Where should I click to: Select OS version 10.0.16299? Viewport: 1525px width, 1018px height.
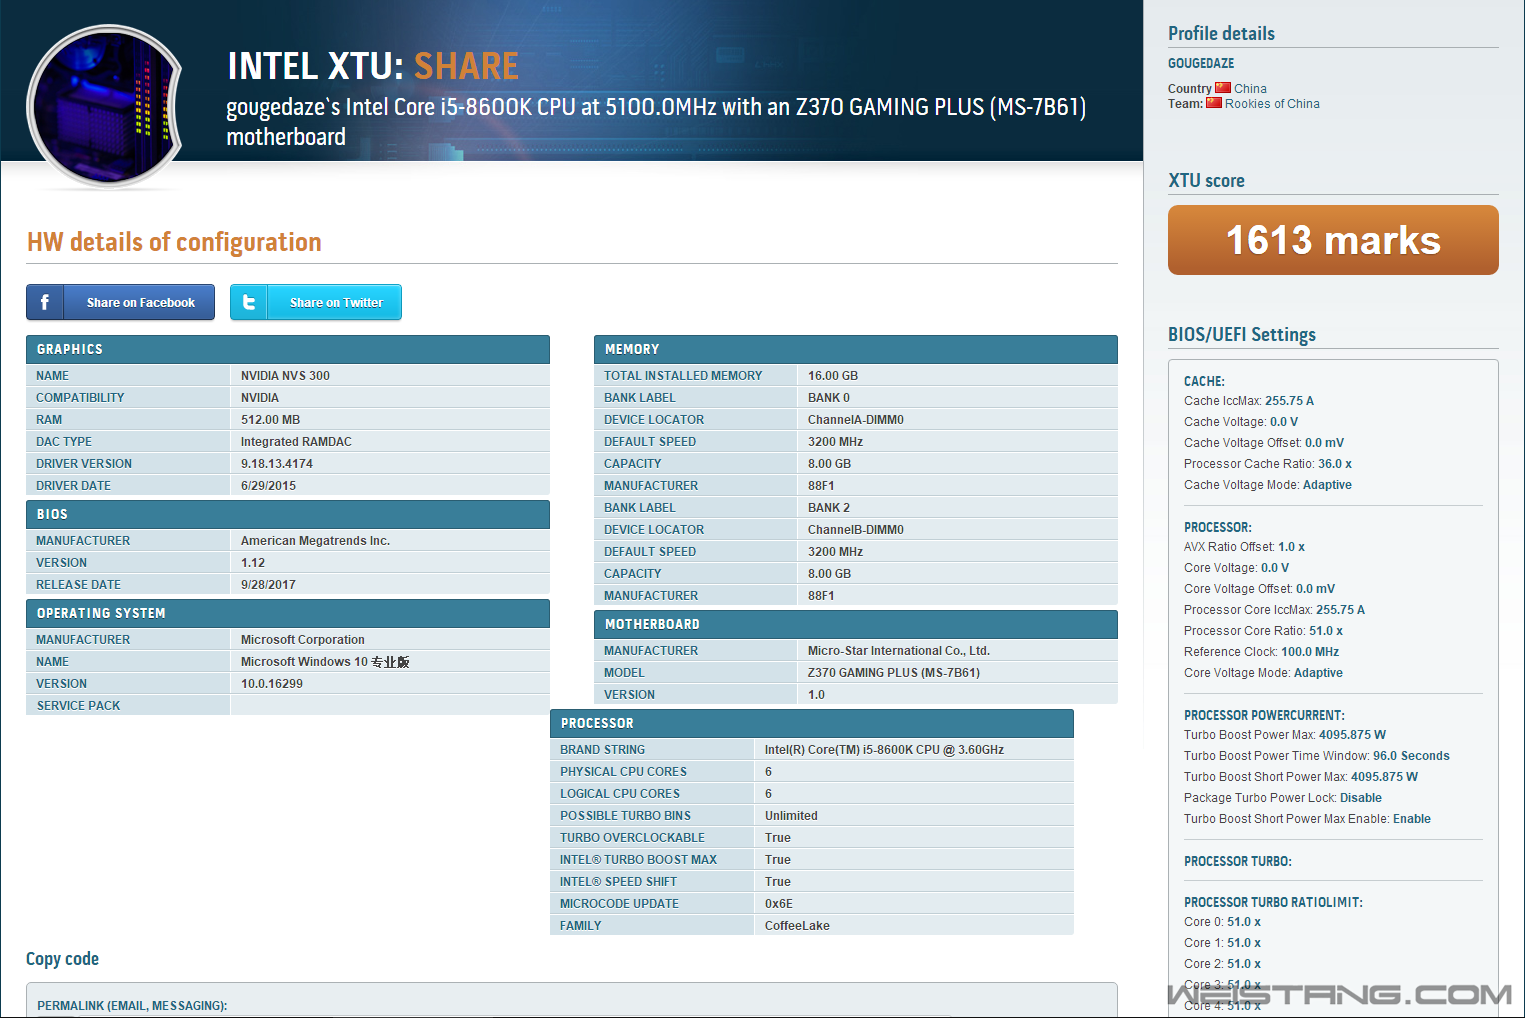tap(272, 684)
